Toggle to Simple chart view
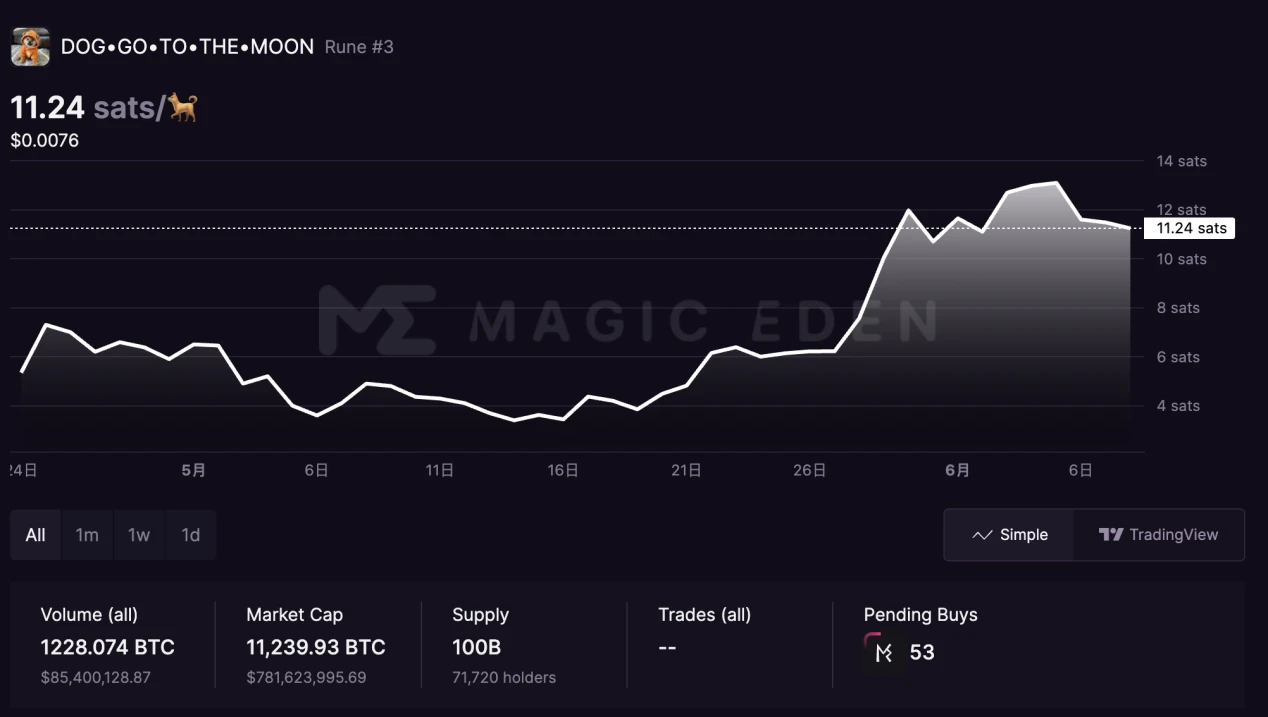Image resolution: width=1268 pixels, height=717 pixels. pyautogui.click(x=1010, y=535)
